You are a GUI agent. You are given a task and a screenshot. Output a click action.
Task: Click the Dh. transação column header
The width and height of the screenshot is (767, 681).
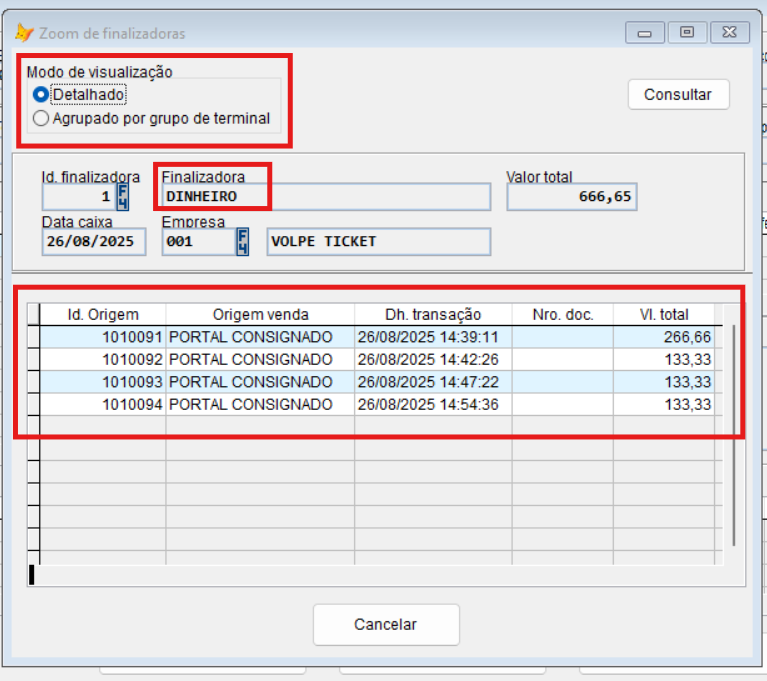click(433, 314)
